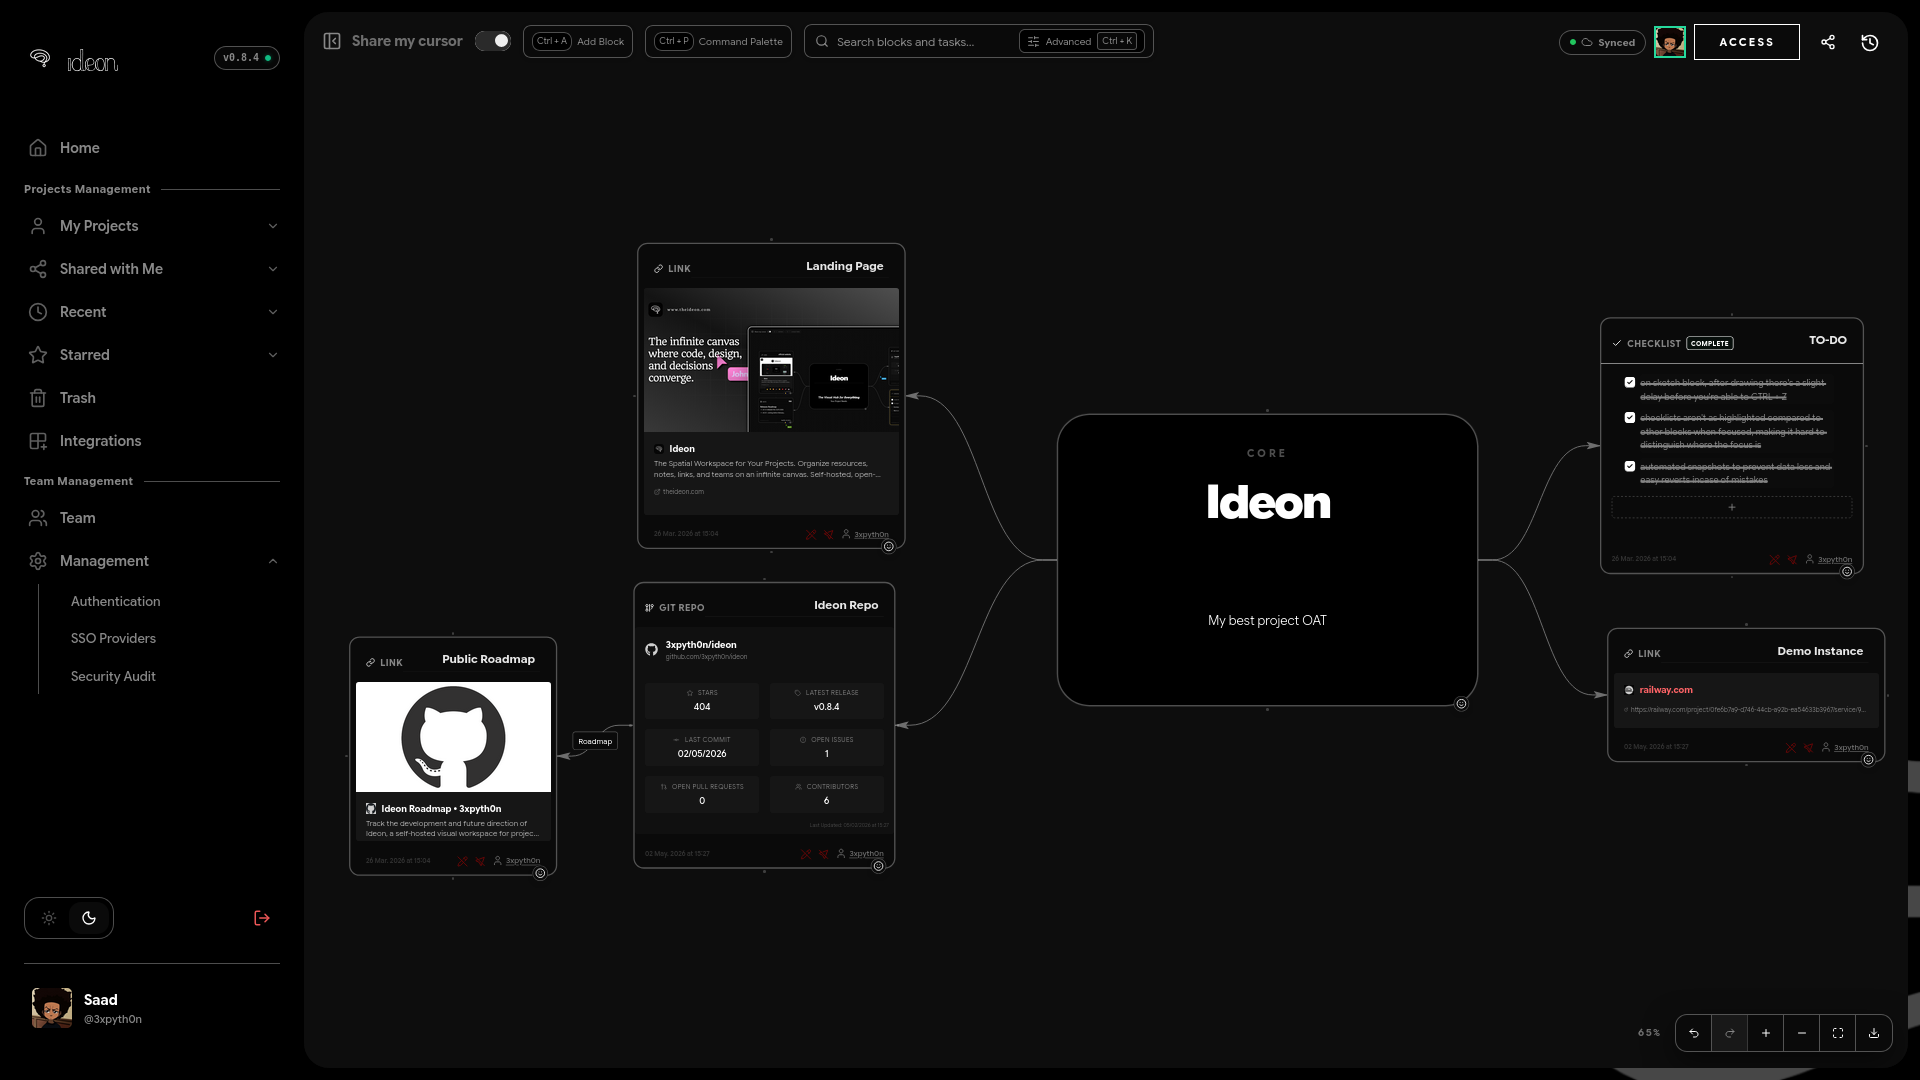
Task: Open the ACCESS settings button
Action: [x=1746, y=42]
